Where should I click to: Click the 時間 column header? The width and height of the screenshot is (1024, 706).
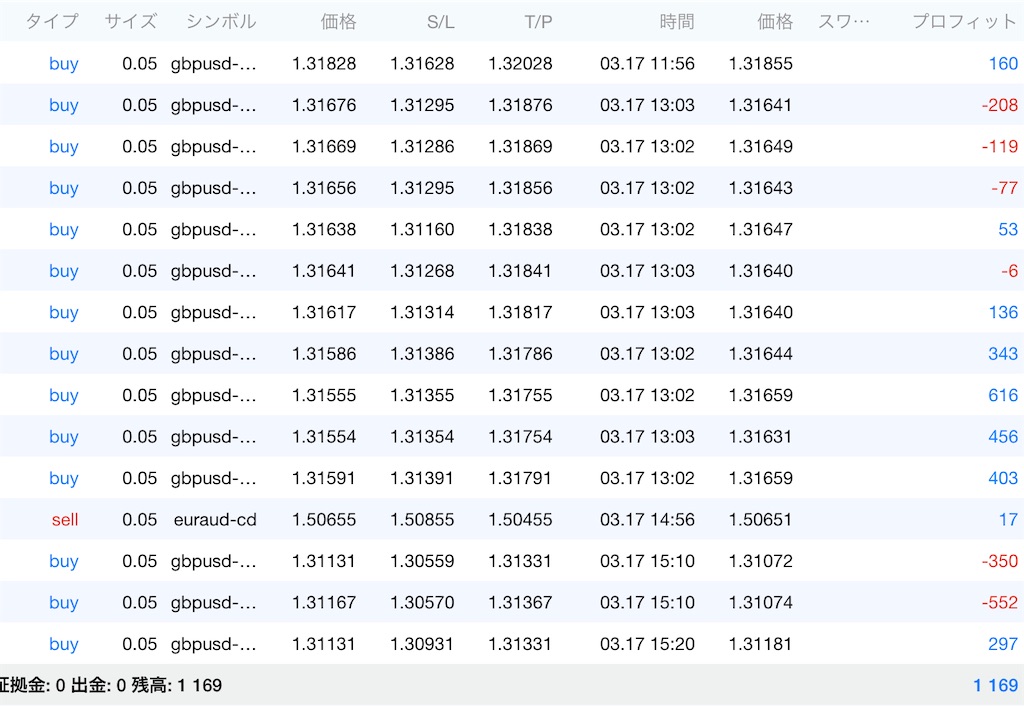coord(677,22)
